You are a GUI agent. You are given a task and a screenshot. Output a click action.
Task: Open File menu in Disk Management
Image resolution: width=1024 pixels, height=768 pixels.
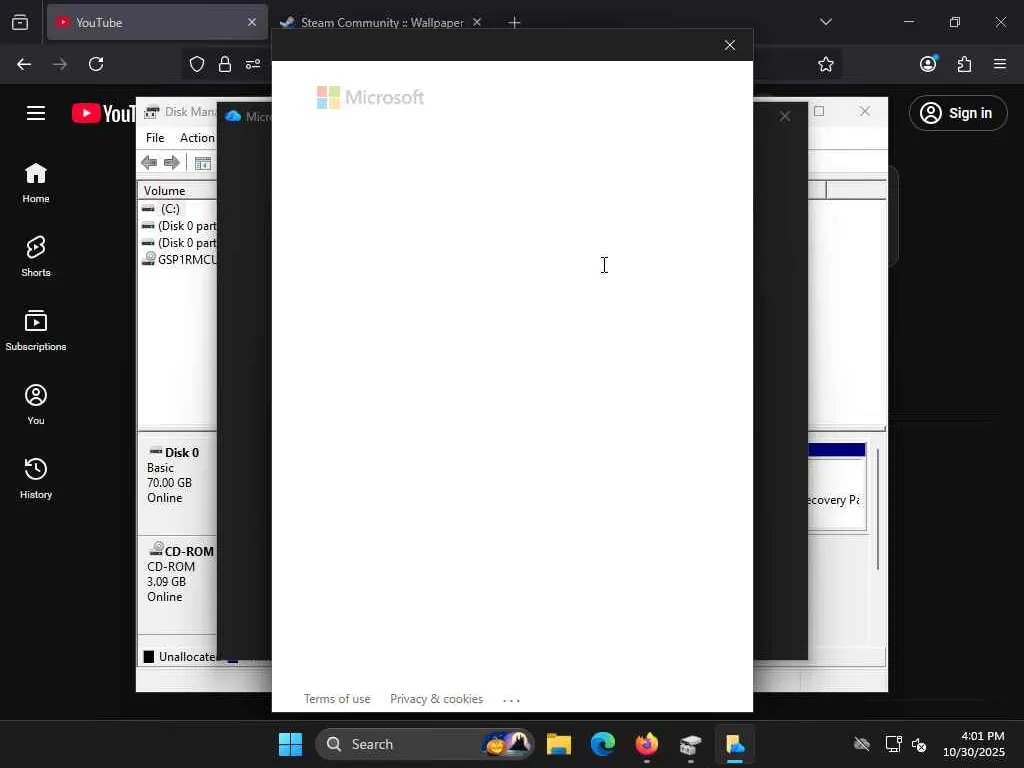[x=155, y=138]
